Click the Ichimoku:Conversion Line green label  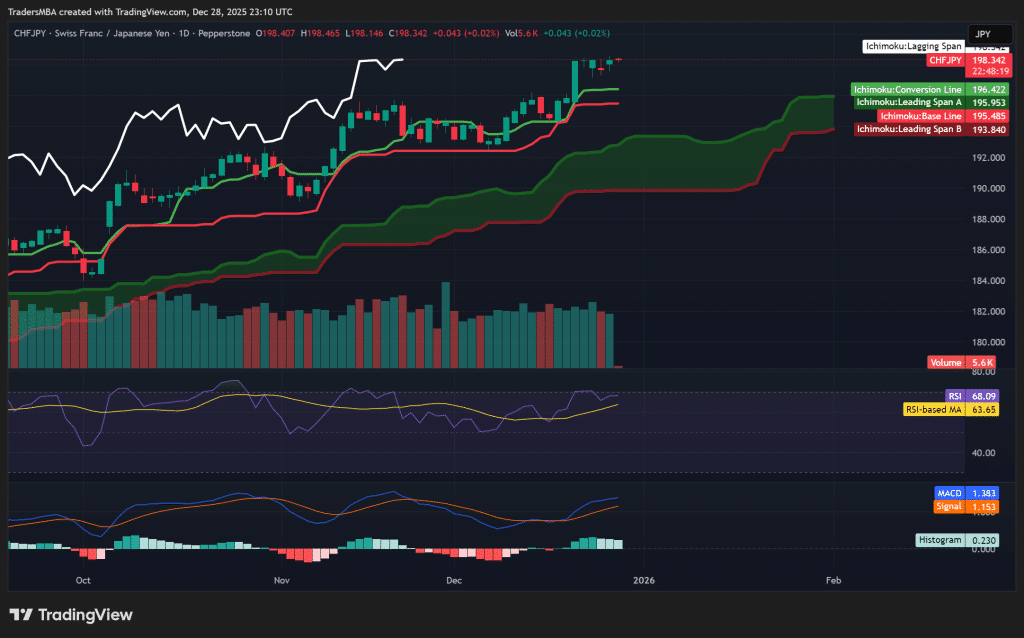[x=908, y=88]
